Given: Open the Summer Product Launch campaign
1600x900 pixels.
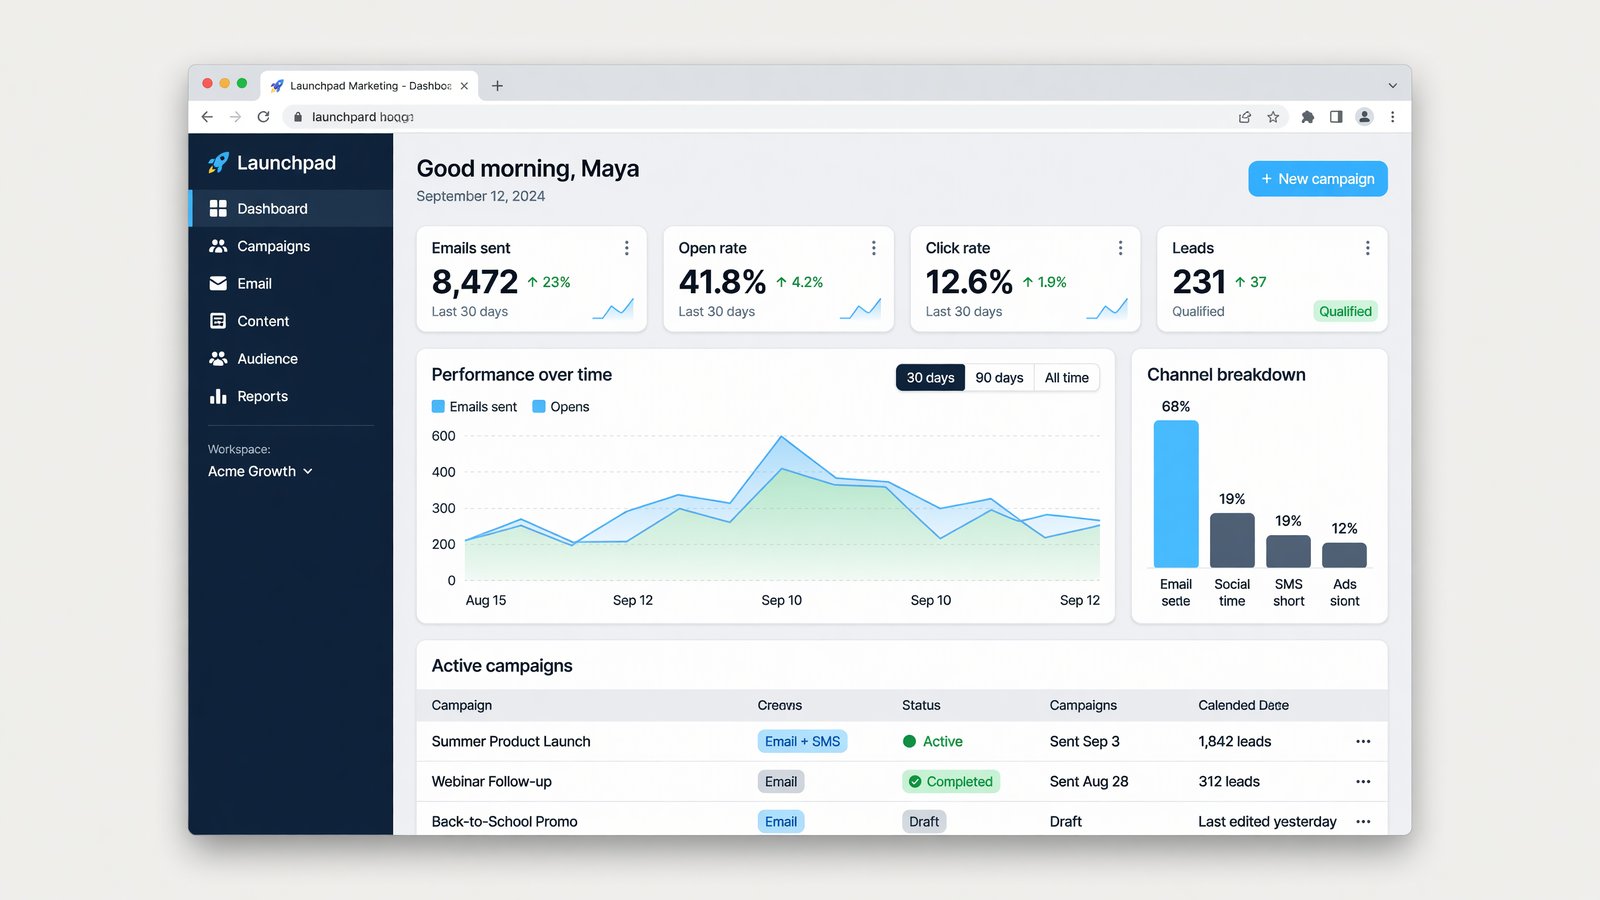Looking at the screenshot, I should [511, 742].
